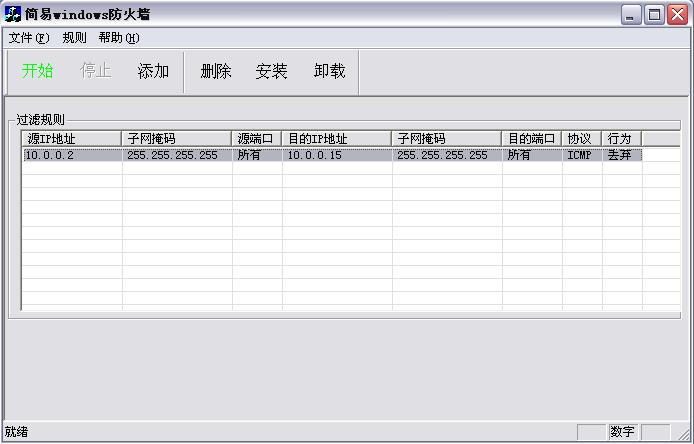The height and width of the screenshot is (444, 694).
Task: Maximize the firewall window
Action: [654, 15]
